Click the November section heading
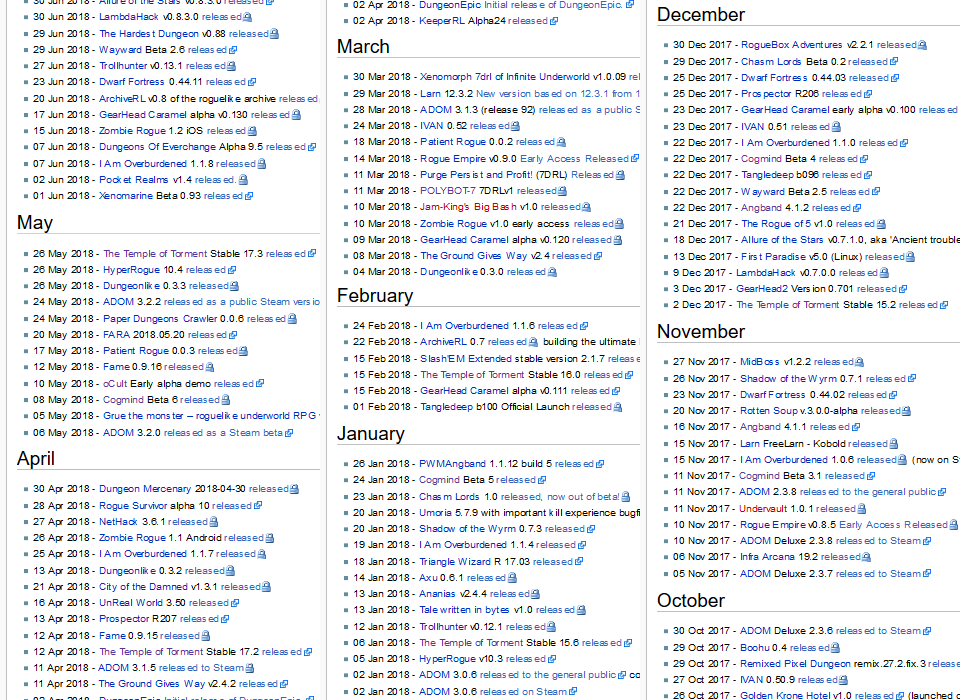This screenshot has height=700, width=960. click(x=700, y=332)
